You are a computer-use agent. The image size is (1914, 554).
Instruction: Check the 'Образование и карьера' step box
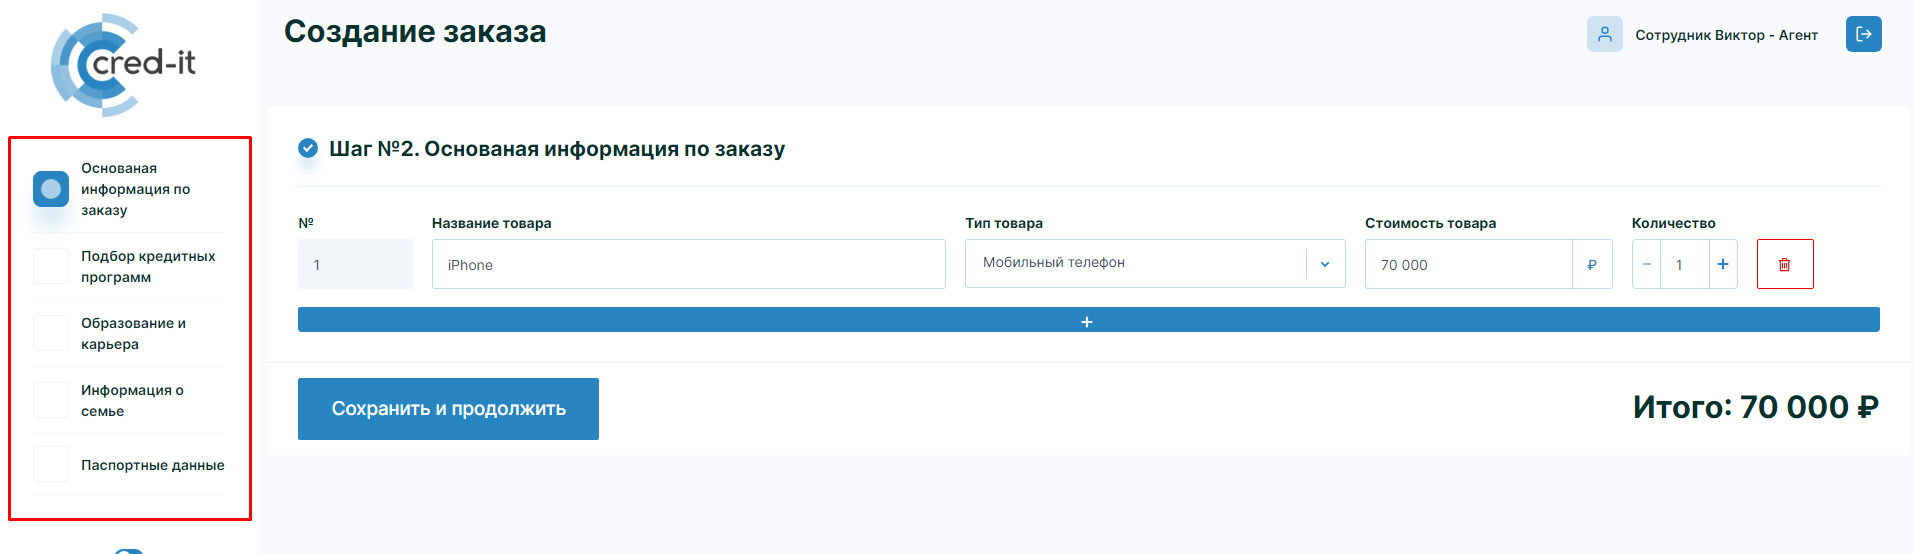click(51, 333)
